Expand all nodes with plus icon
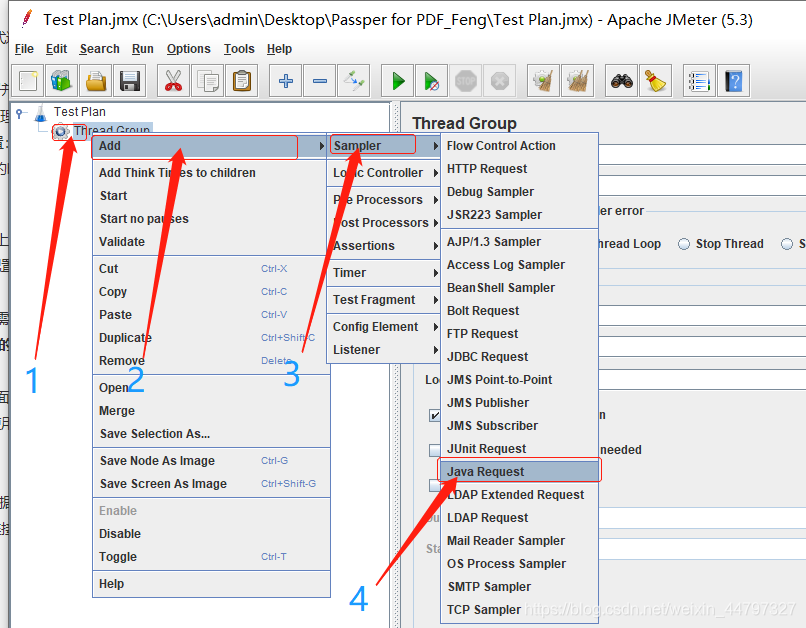Image resolution: width=806 pixels, height=628 pixels. (286, 81)
